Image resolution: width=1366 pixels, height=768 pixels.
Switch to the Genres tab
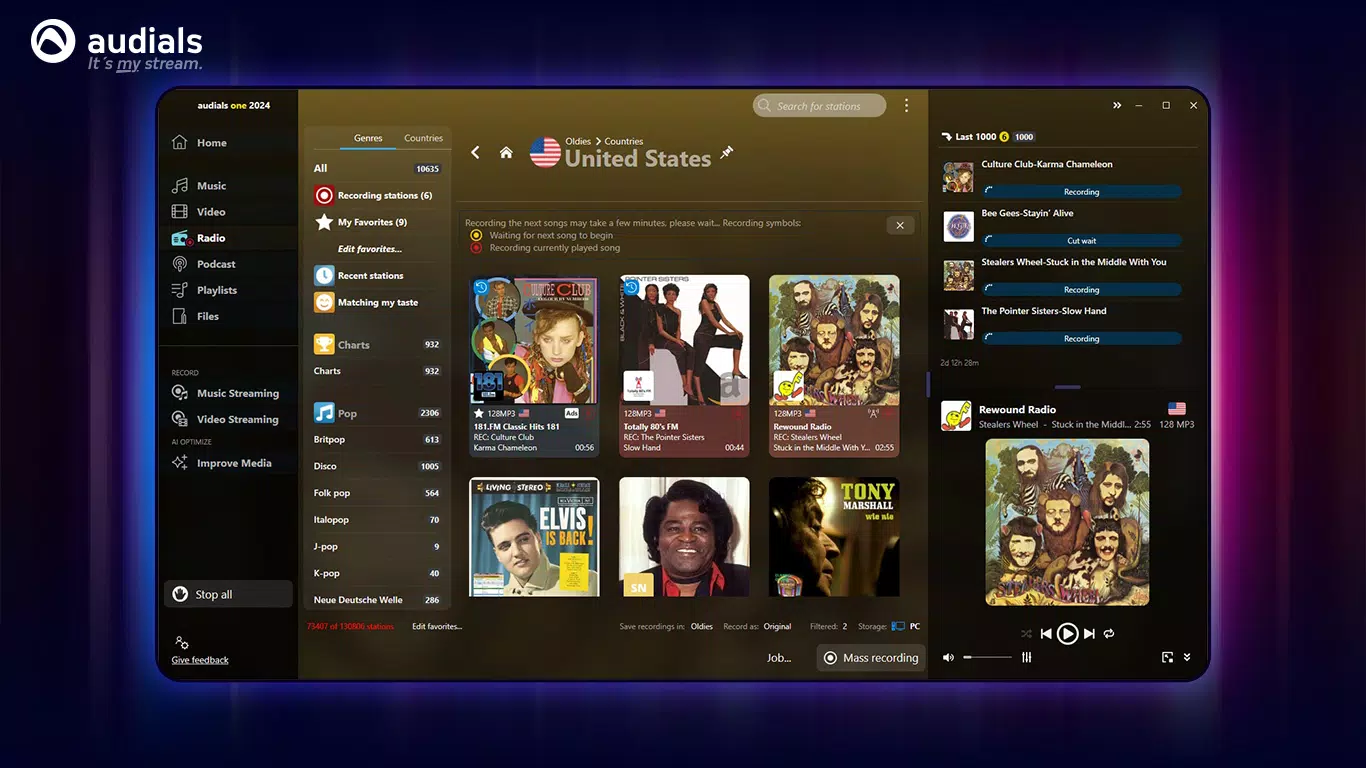[x=368, y=138]
